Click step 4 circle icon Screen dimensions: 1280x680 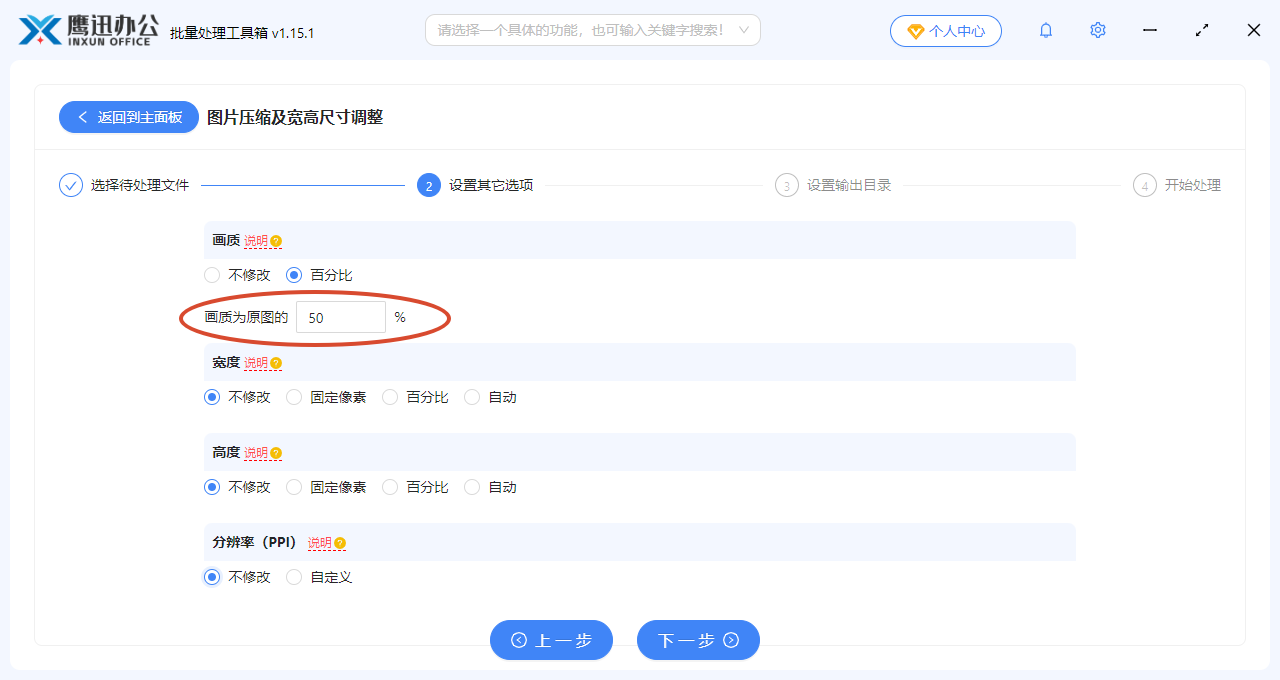coord(1144,185)
